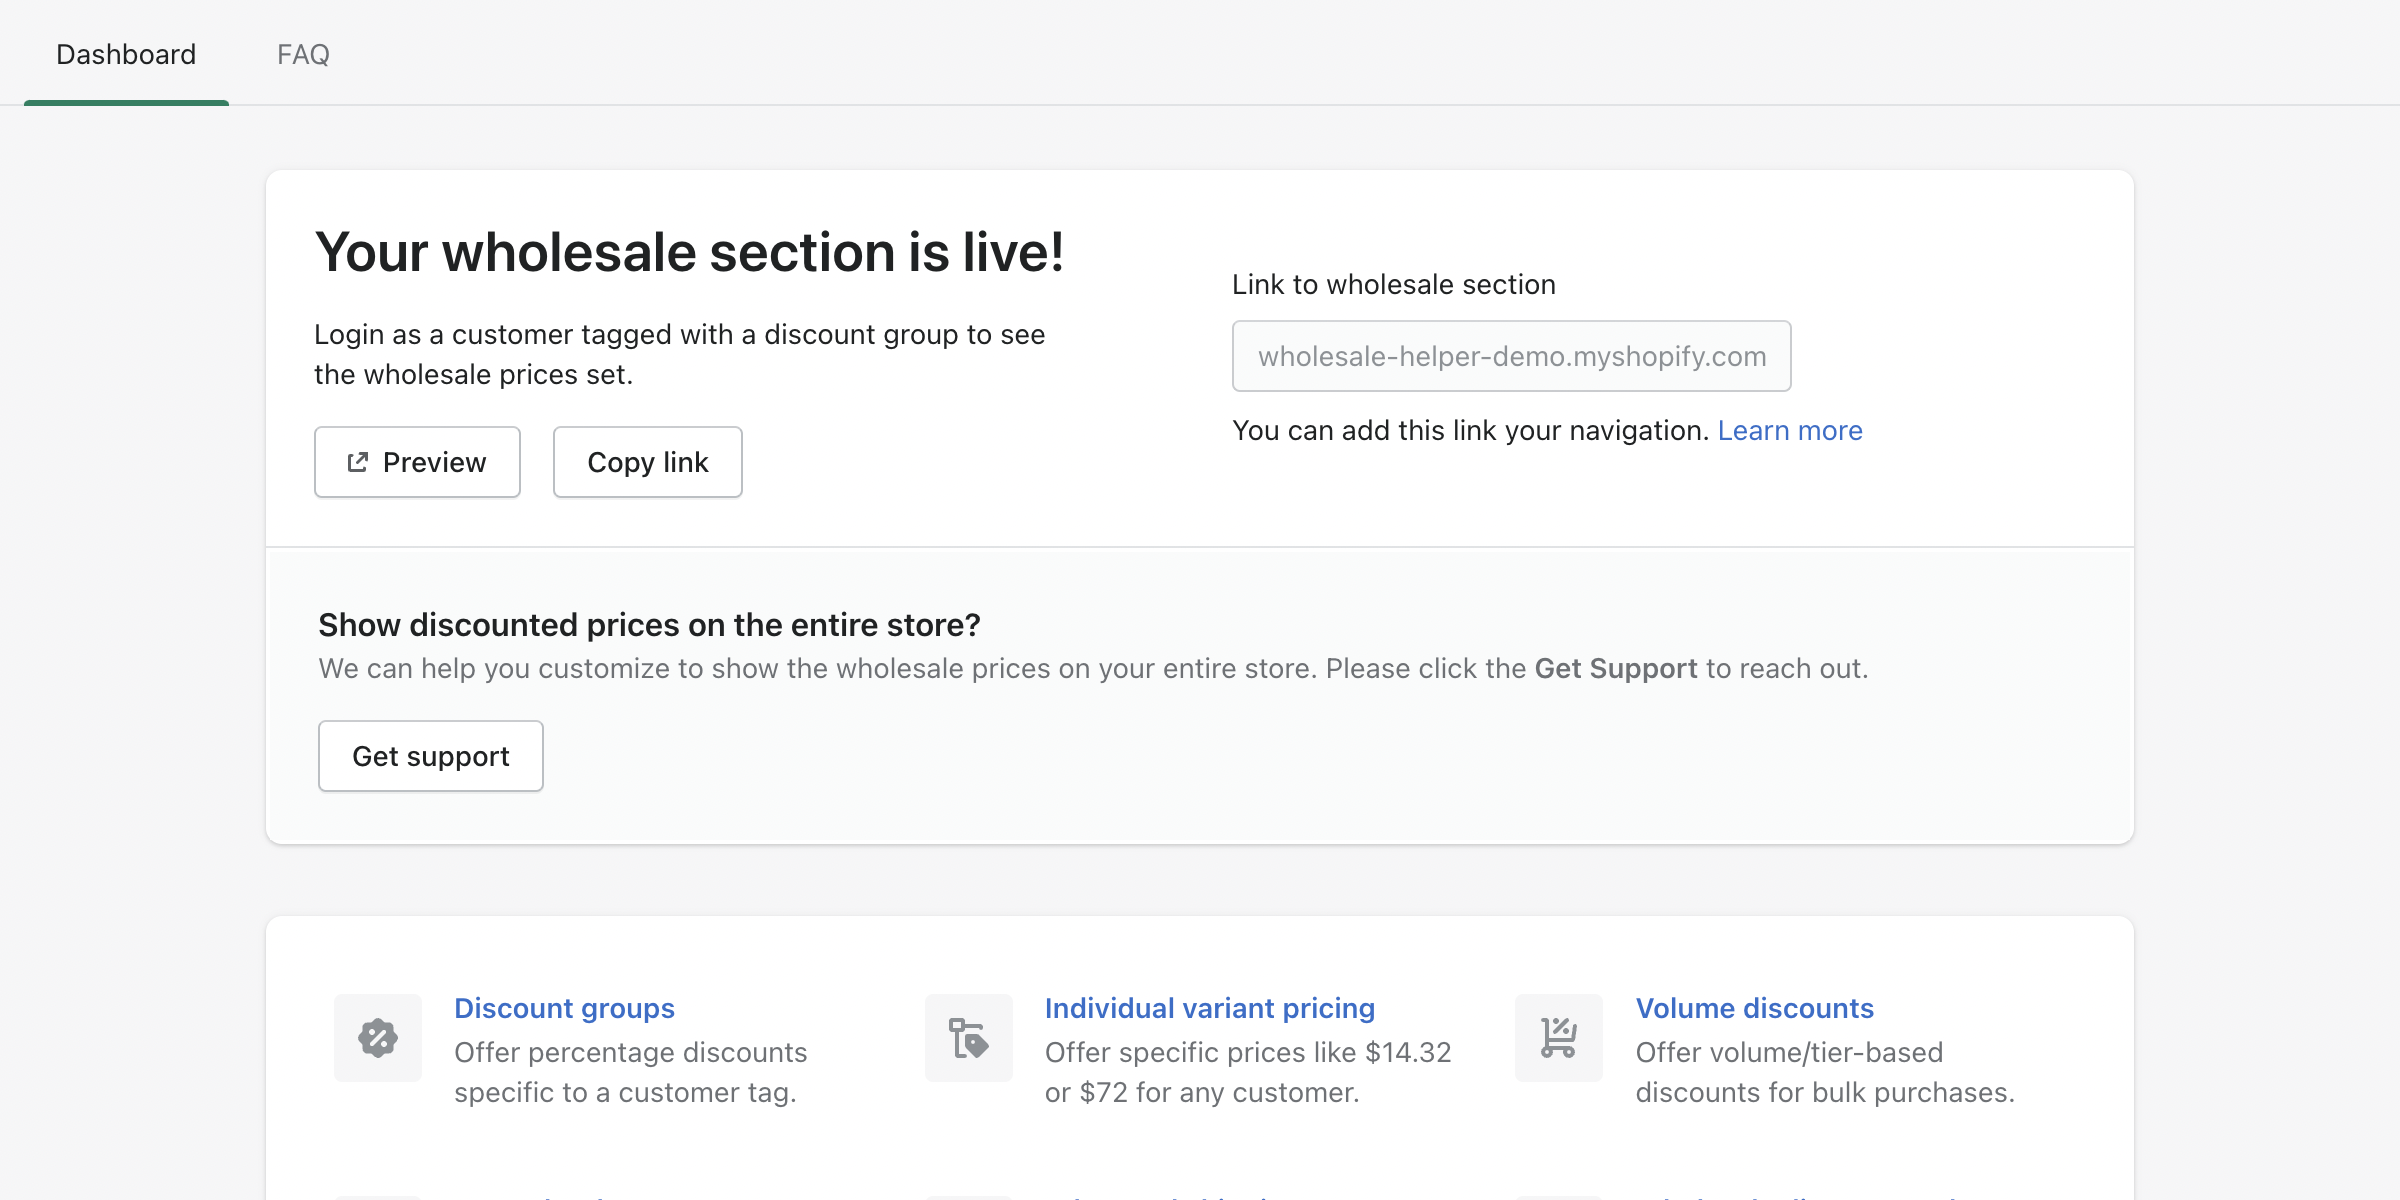Click 'Login as a customer tagged' paragraph

pyautogui.click(x=680, y=354)
